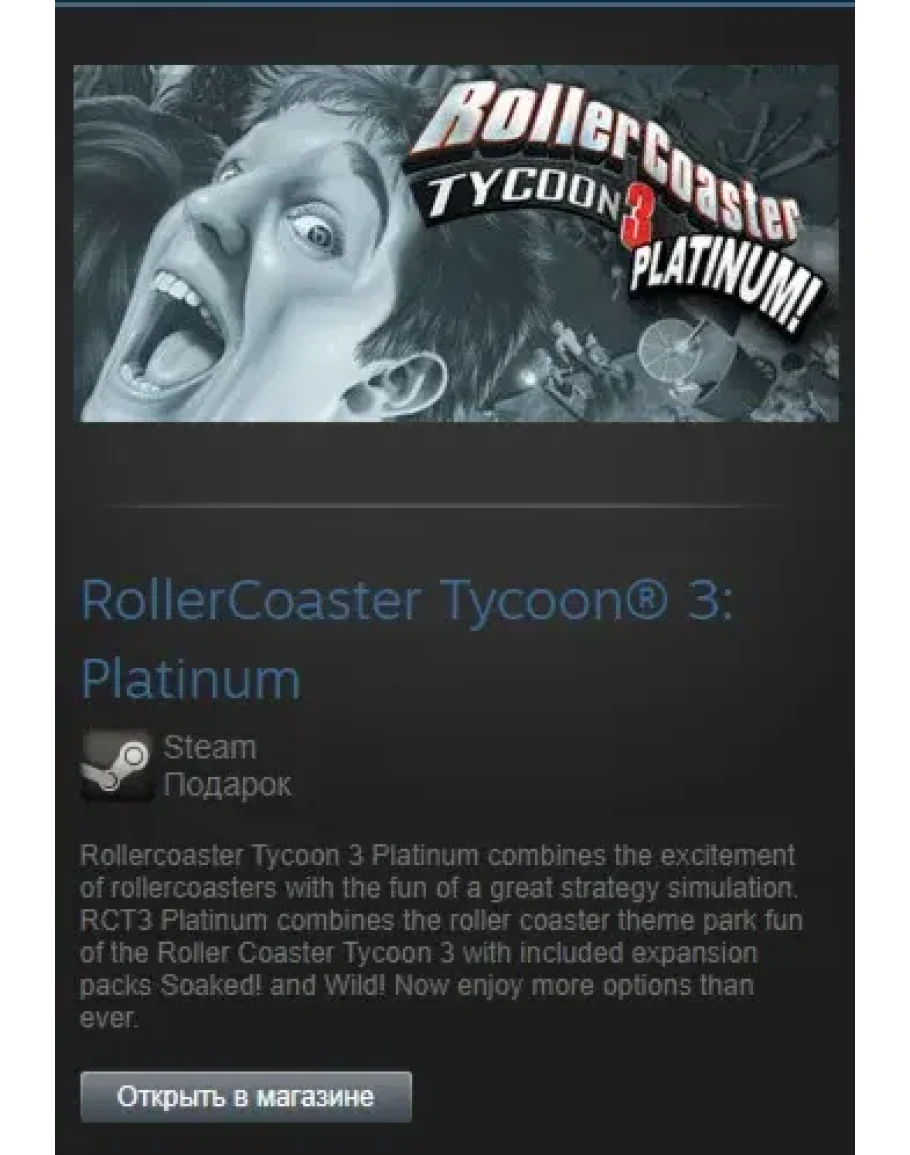Image resolution: width=910 pixels, height=1155 pixels.
Task: Open the game with Открыть в магазине button
Action: coord(245,1097)
